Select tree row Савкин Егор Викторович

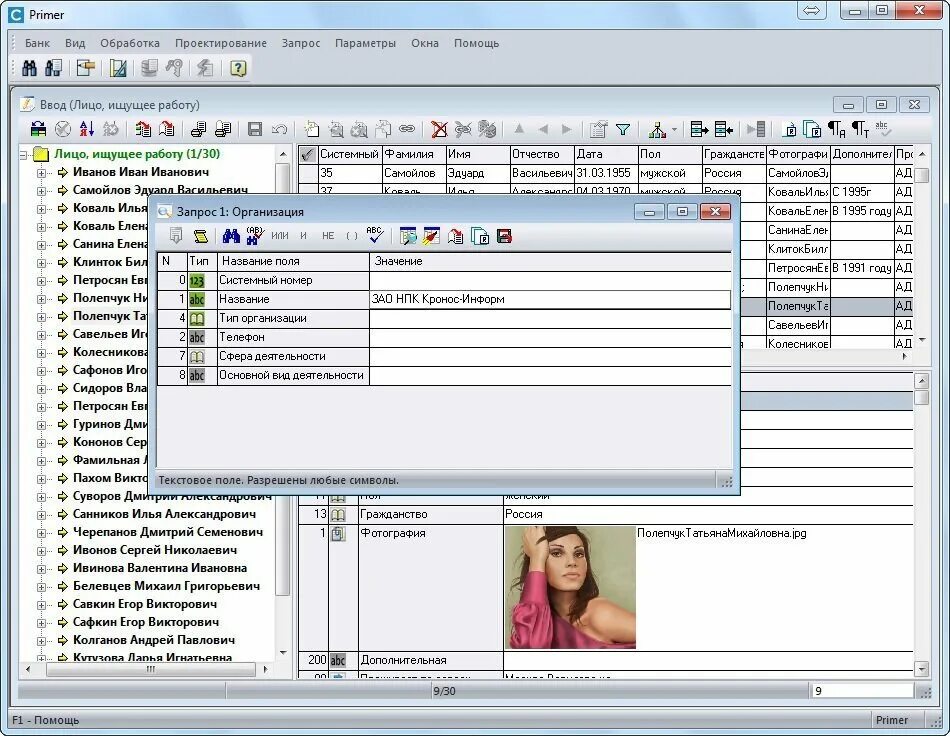(x=144, y=604)
